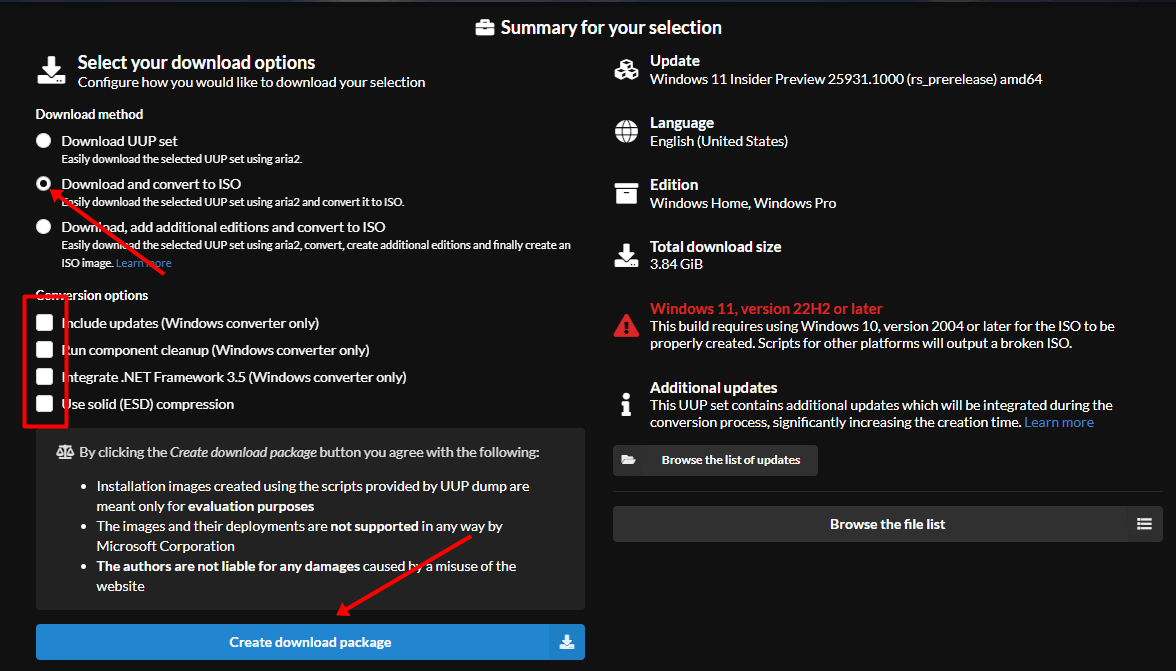1176x671 pixels.
Task: Click the download icon beside Select your download options
Action: click(50, 71)
